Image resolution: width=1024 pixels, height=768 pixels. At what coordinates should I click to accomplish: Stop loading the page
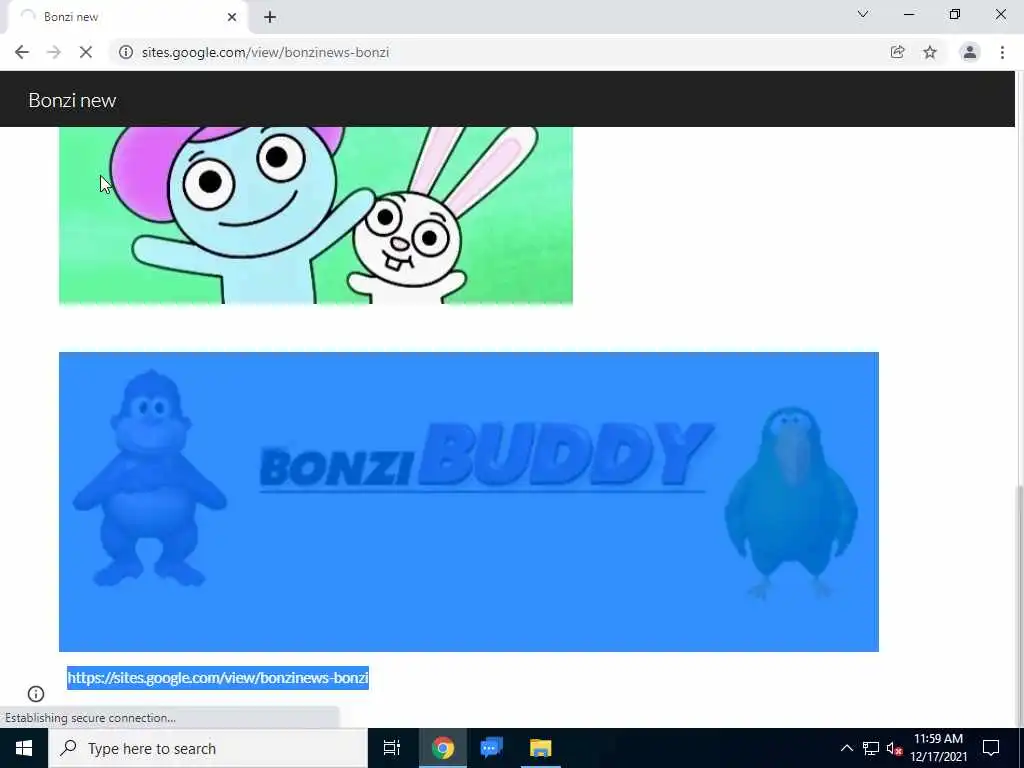coord(86,52)
